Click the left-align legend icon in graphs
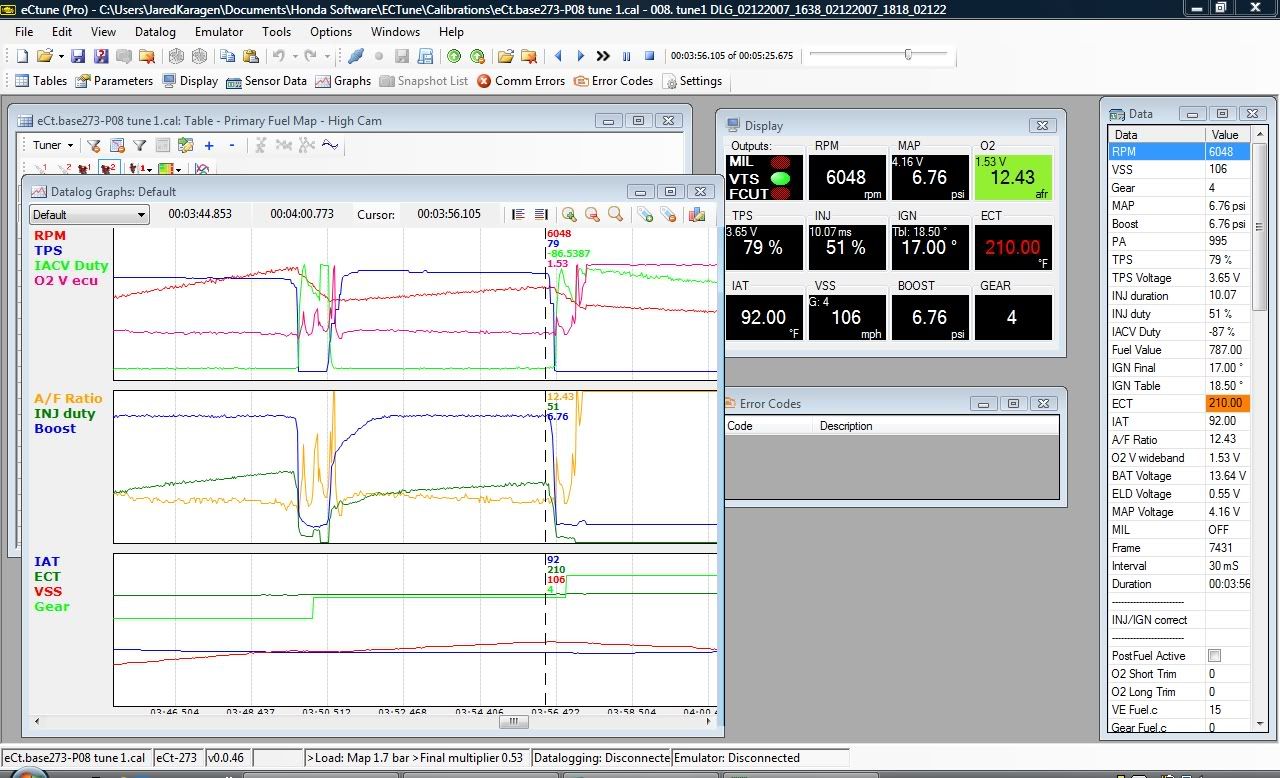 518,214
